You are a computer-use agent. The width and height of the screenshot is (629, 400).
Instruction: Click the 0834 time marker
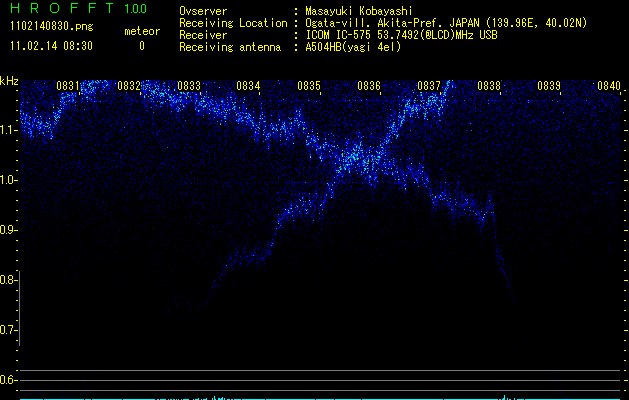point(248,86)
